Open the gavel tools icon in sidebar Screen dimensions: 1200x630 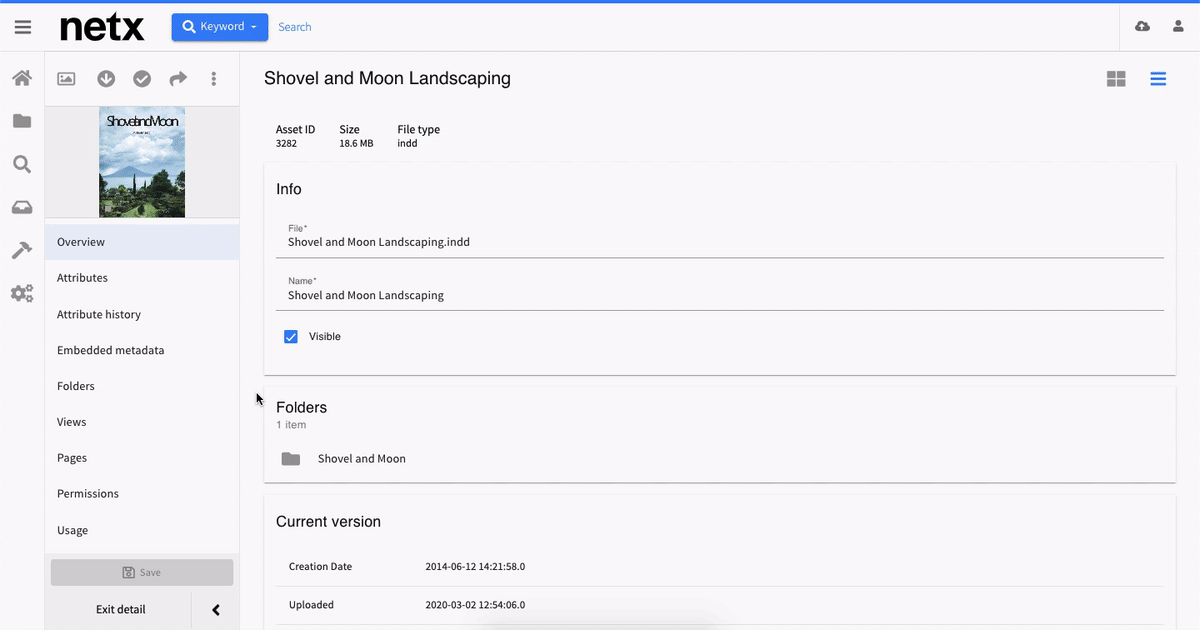[x=22, y=250]
